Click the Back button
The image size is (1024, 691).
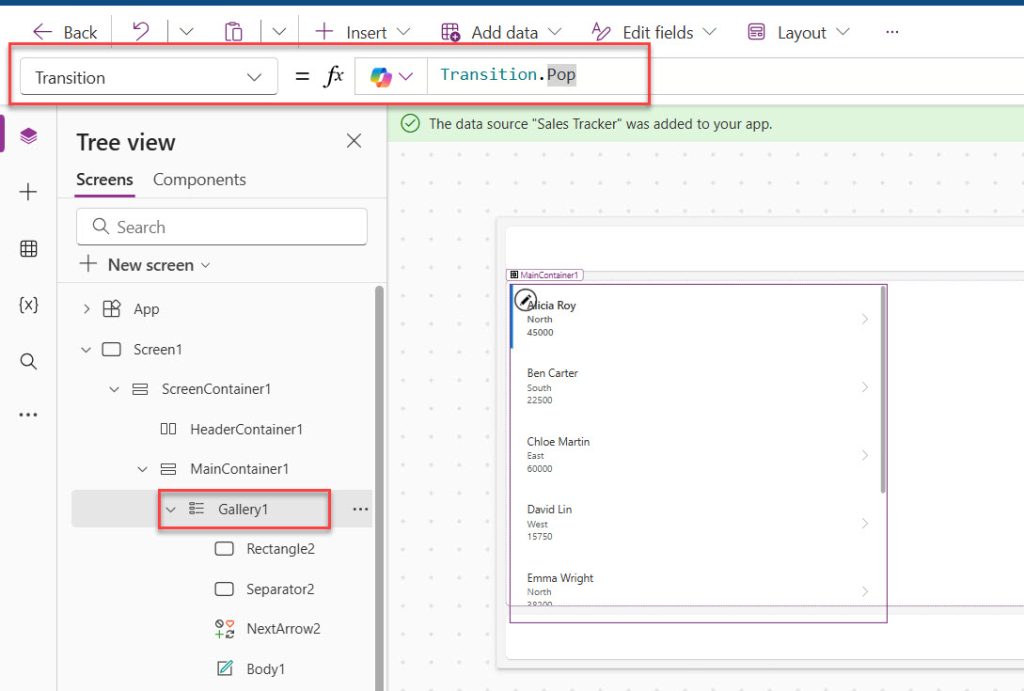coord(65,32)
